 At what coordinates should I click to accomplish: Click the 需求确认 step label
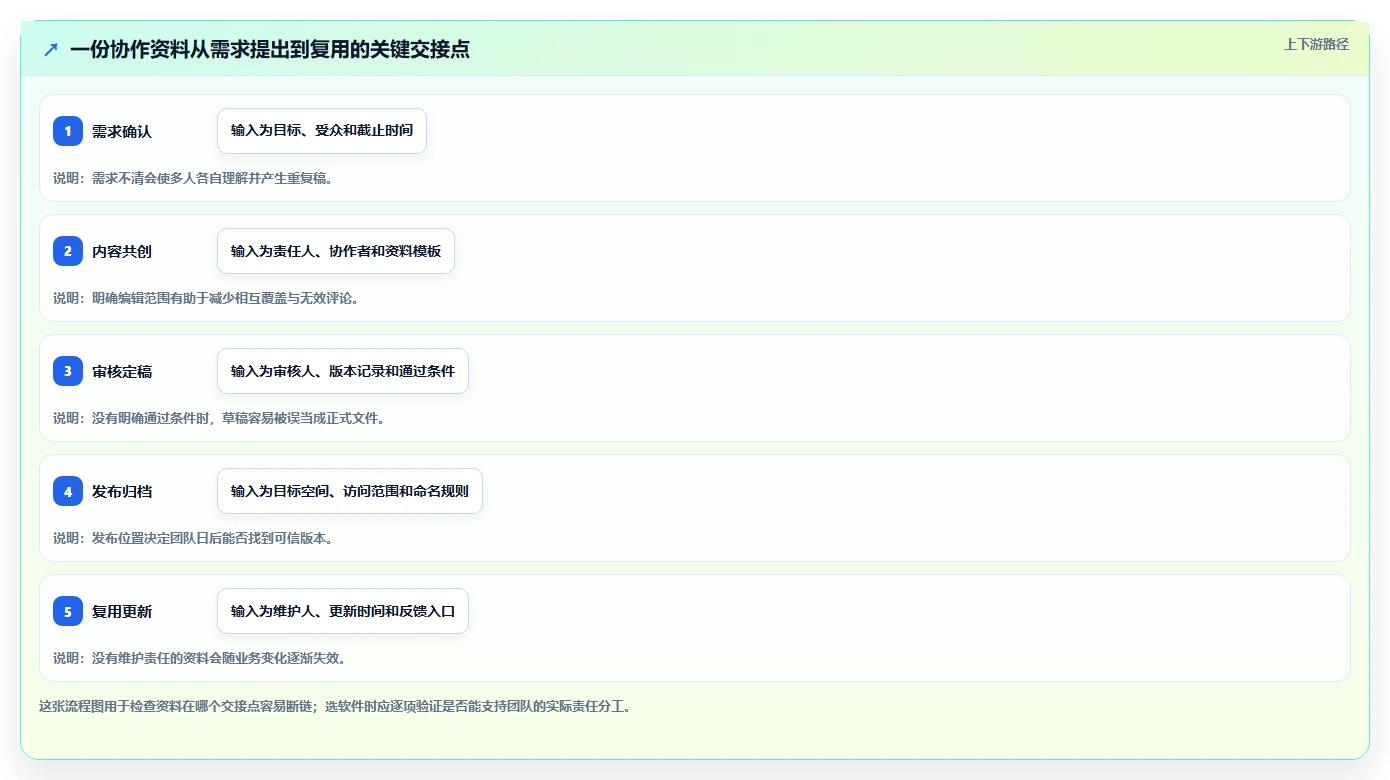(x=122, y=131)
